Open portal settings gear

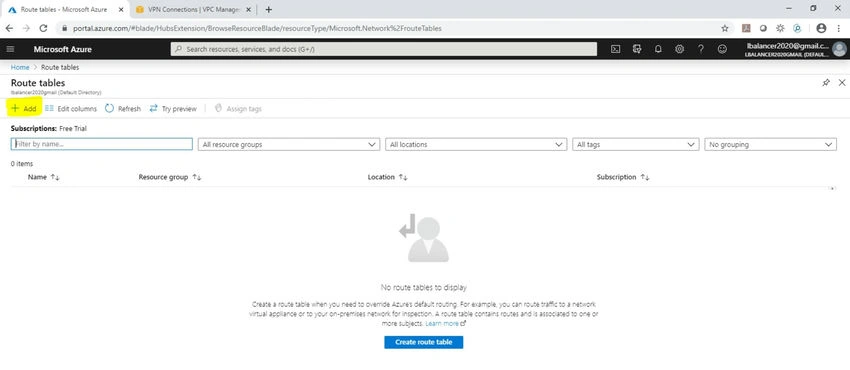pyautogui.click(x=679, y=49)
